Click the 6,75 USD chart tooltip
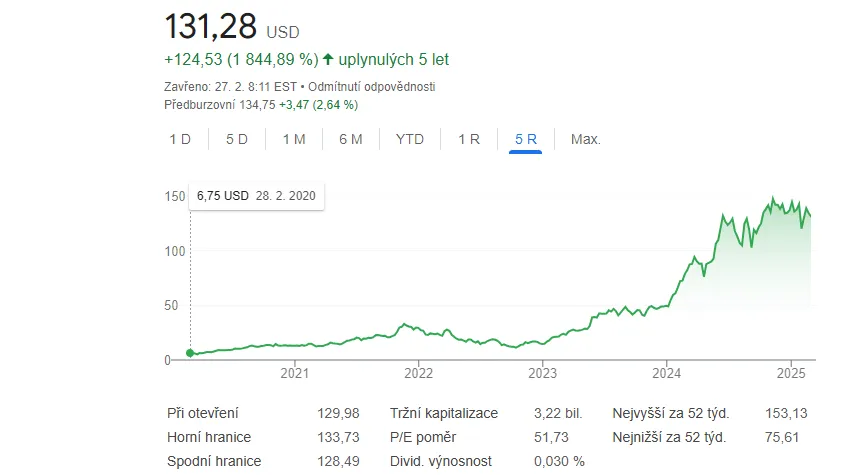Screen dimensions: 862x475 [256, 196]
